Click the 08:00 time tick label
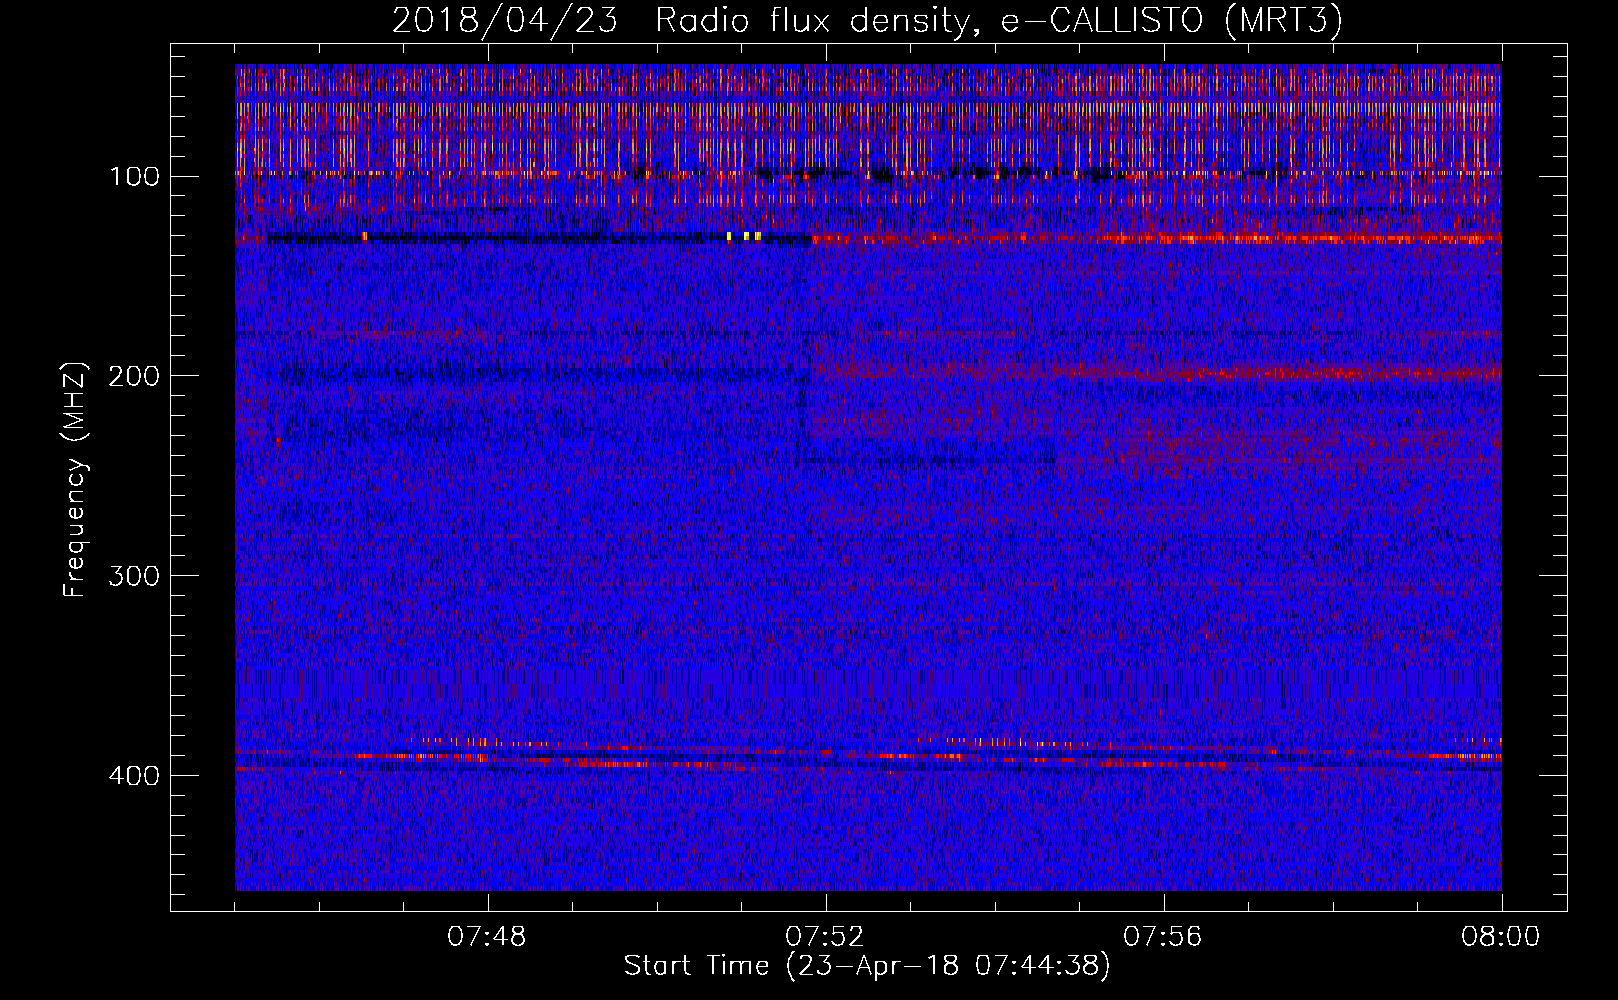The height and width of the screenshot is (1000, 1618). pos(1501,937)
